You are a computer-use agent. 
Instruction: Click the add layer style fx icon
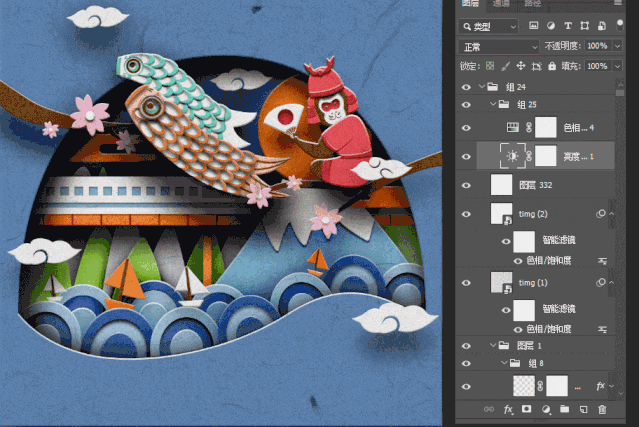[508, 409]
